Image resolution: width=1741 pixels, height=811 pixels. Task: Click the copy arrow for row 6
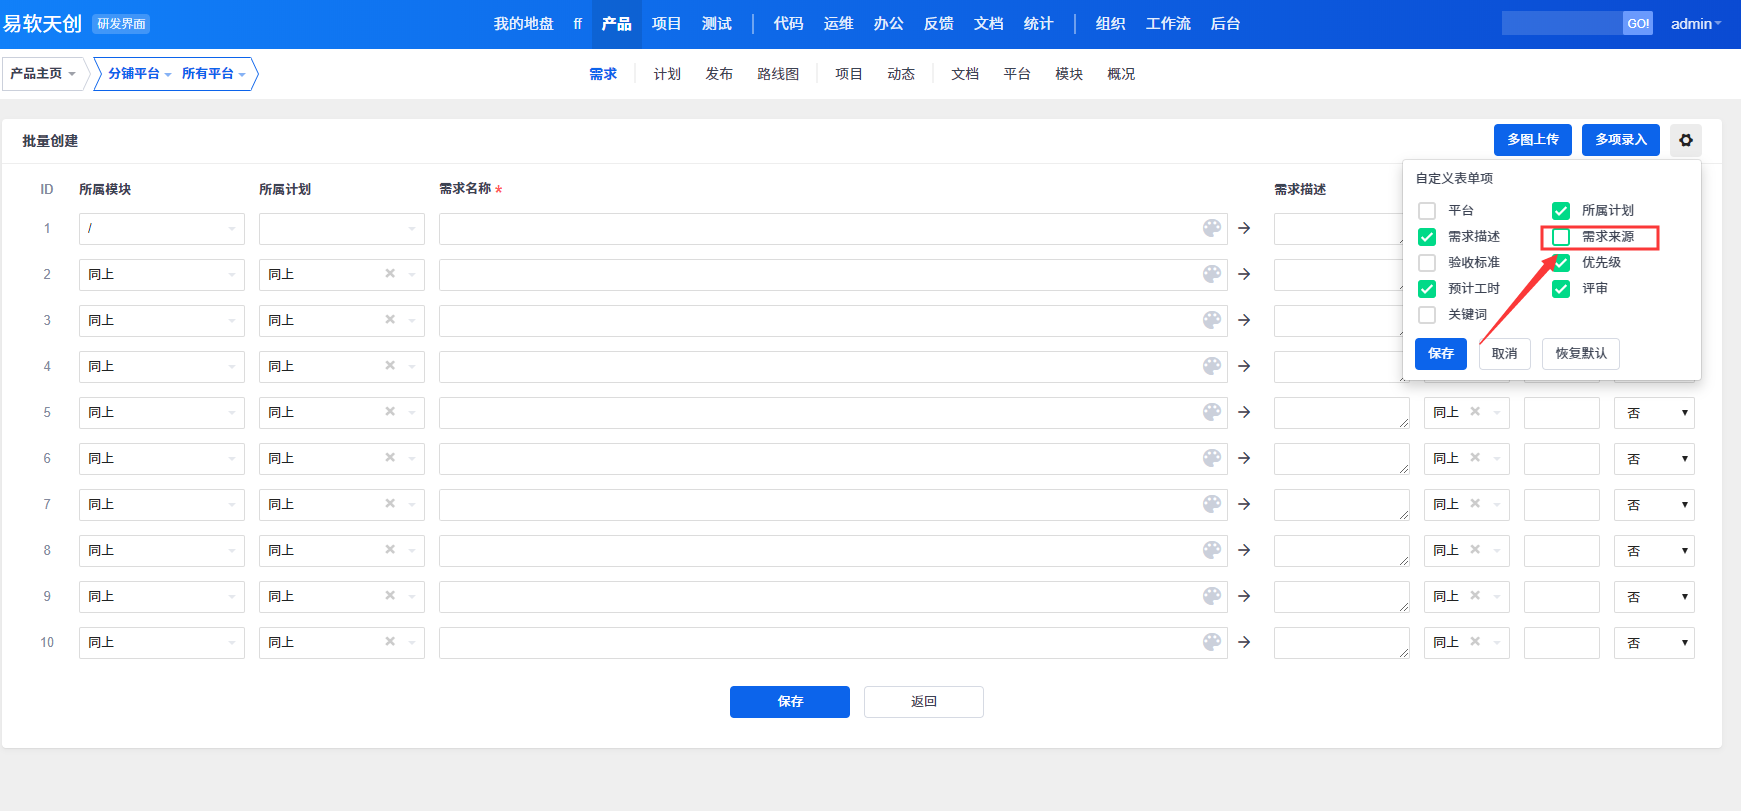click(x=1244, y=458)
